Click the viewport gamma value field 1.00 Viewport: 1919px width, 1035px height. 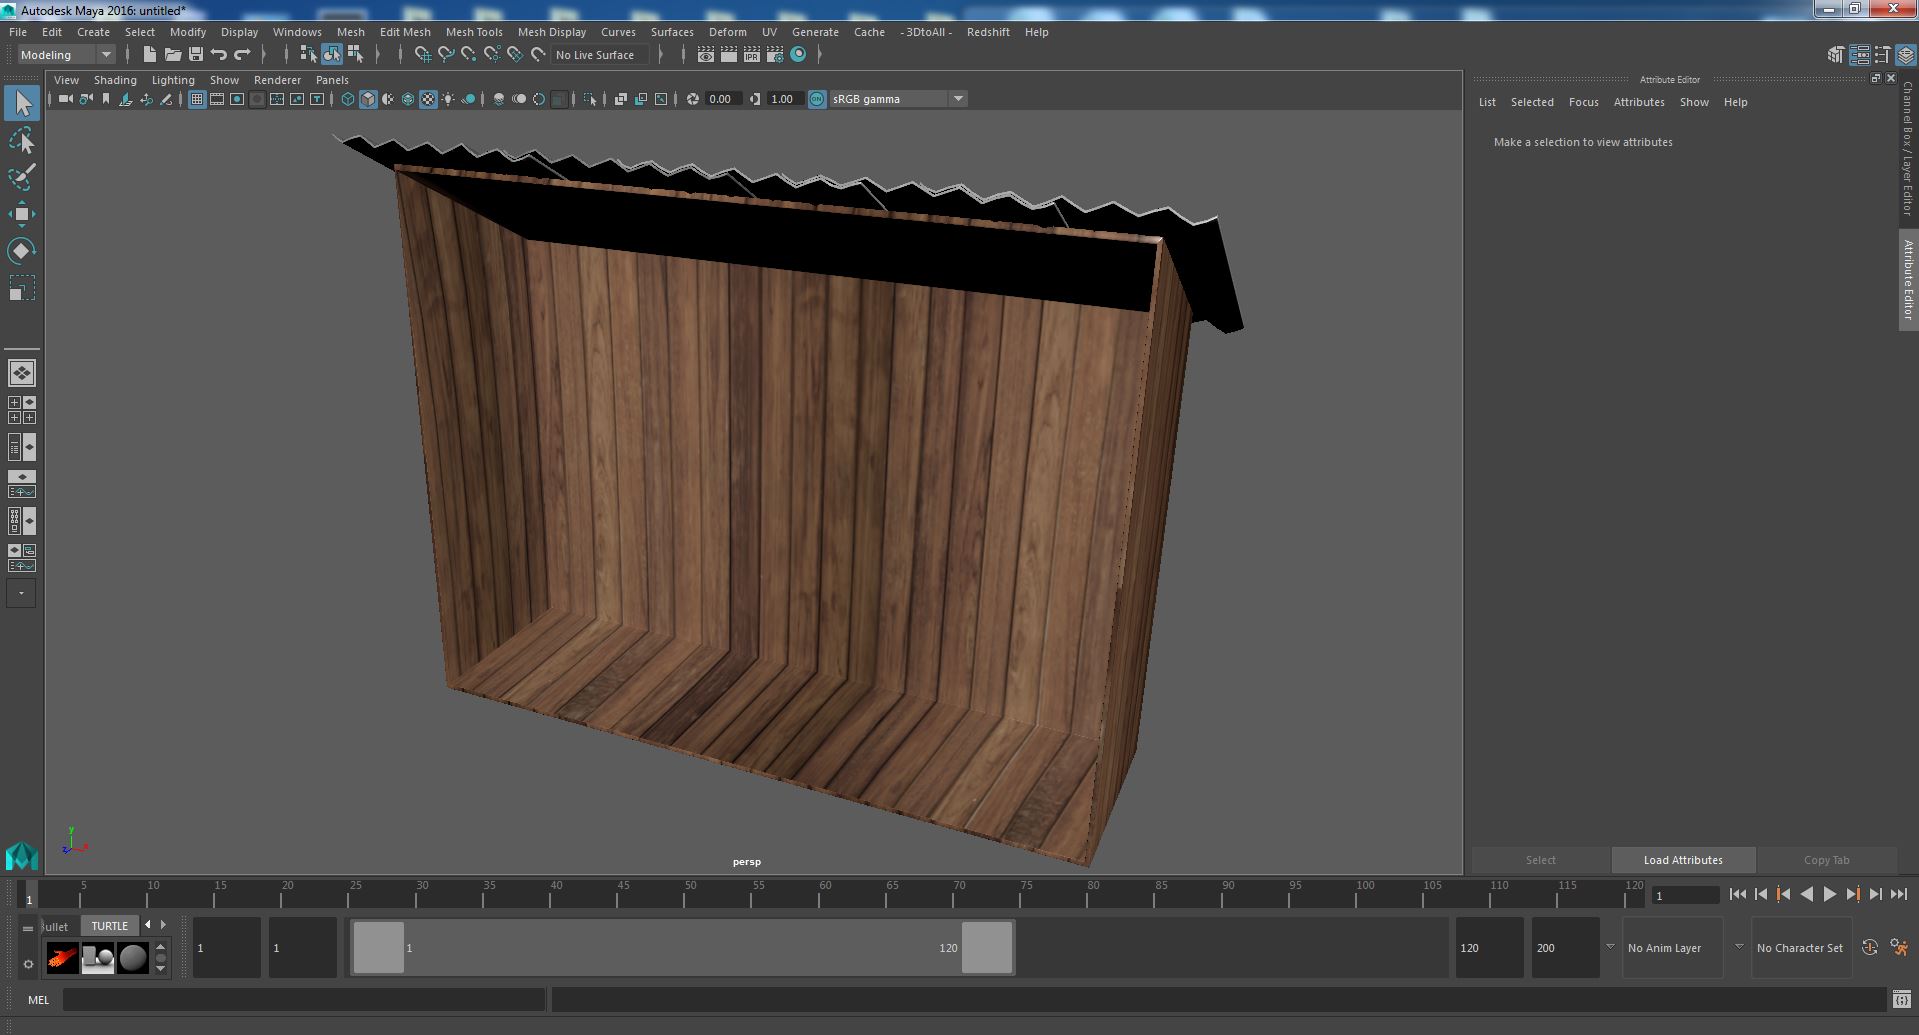783,99
